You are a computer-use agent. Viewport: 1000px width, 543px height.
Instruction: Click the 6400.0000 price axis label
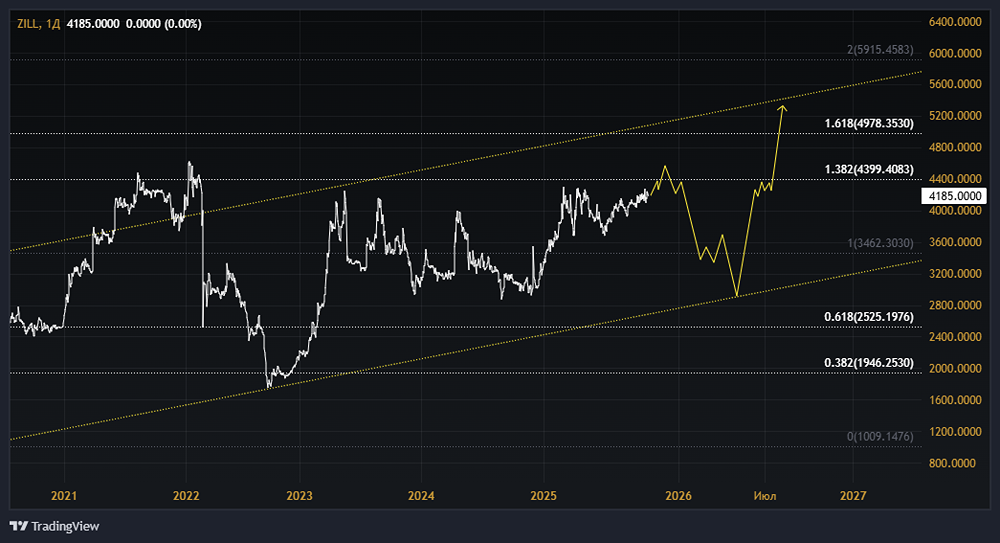click(x=955, y=22)
